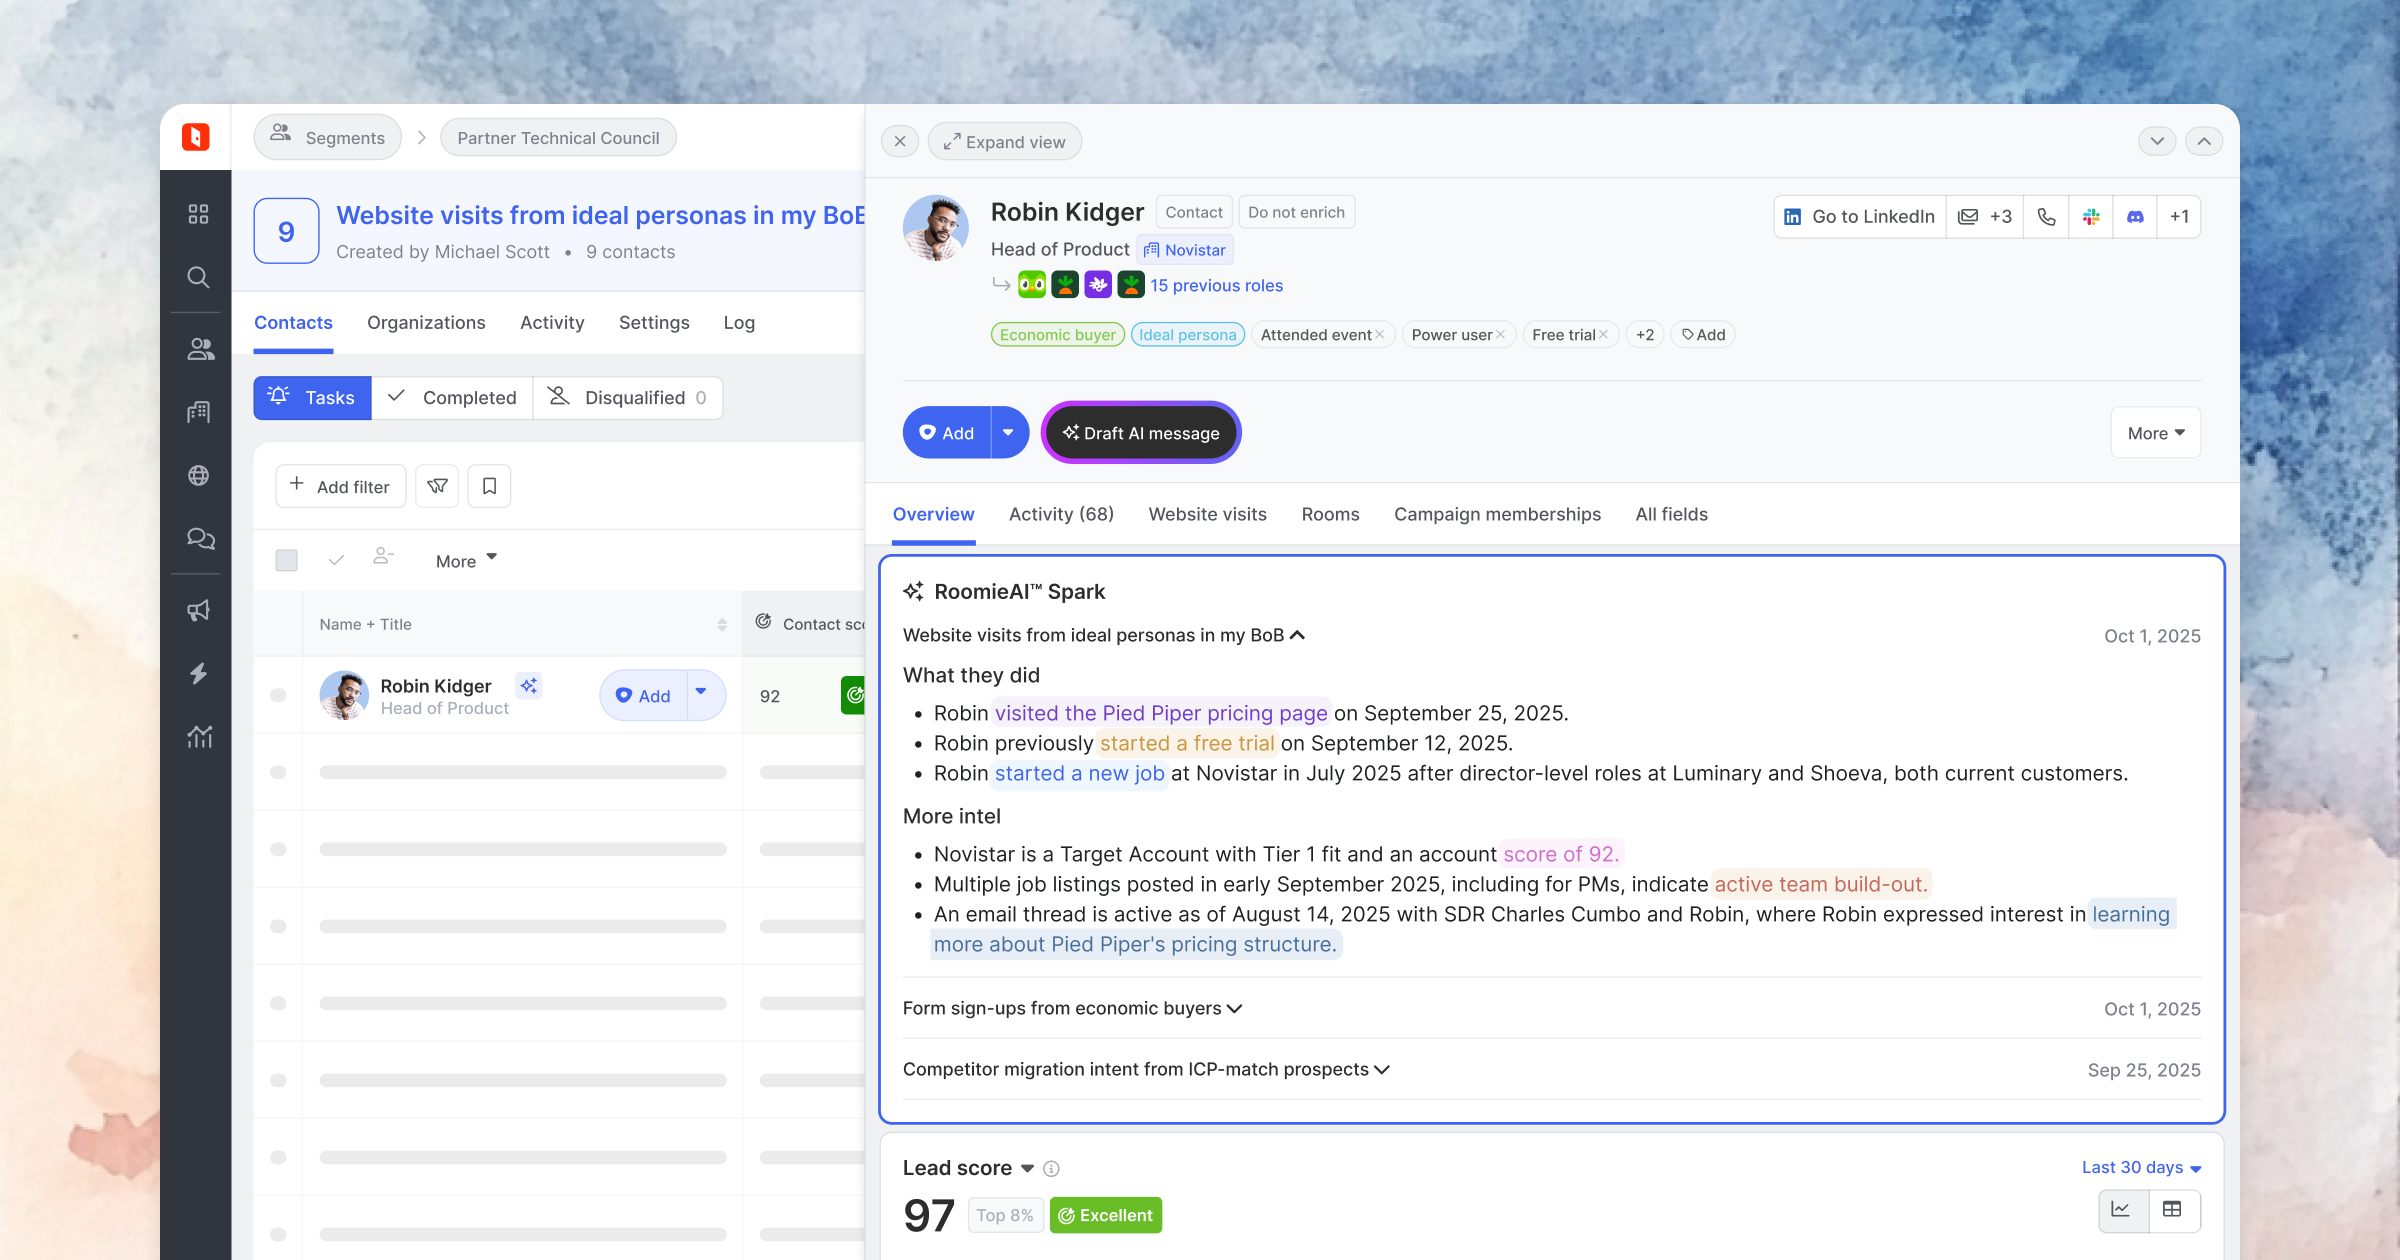Open the Log tab
The width and height of the screenshot is (2400, 1260).
739,323
